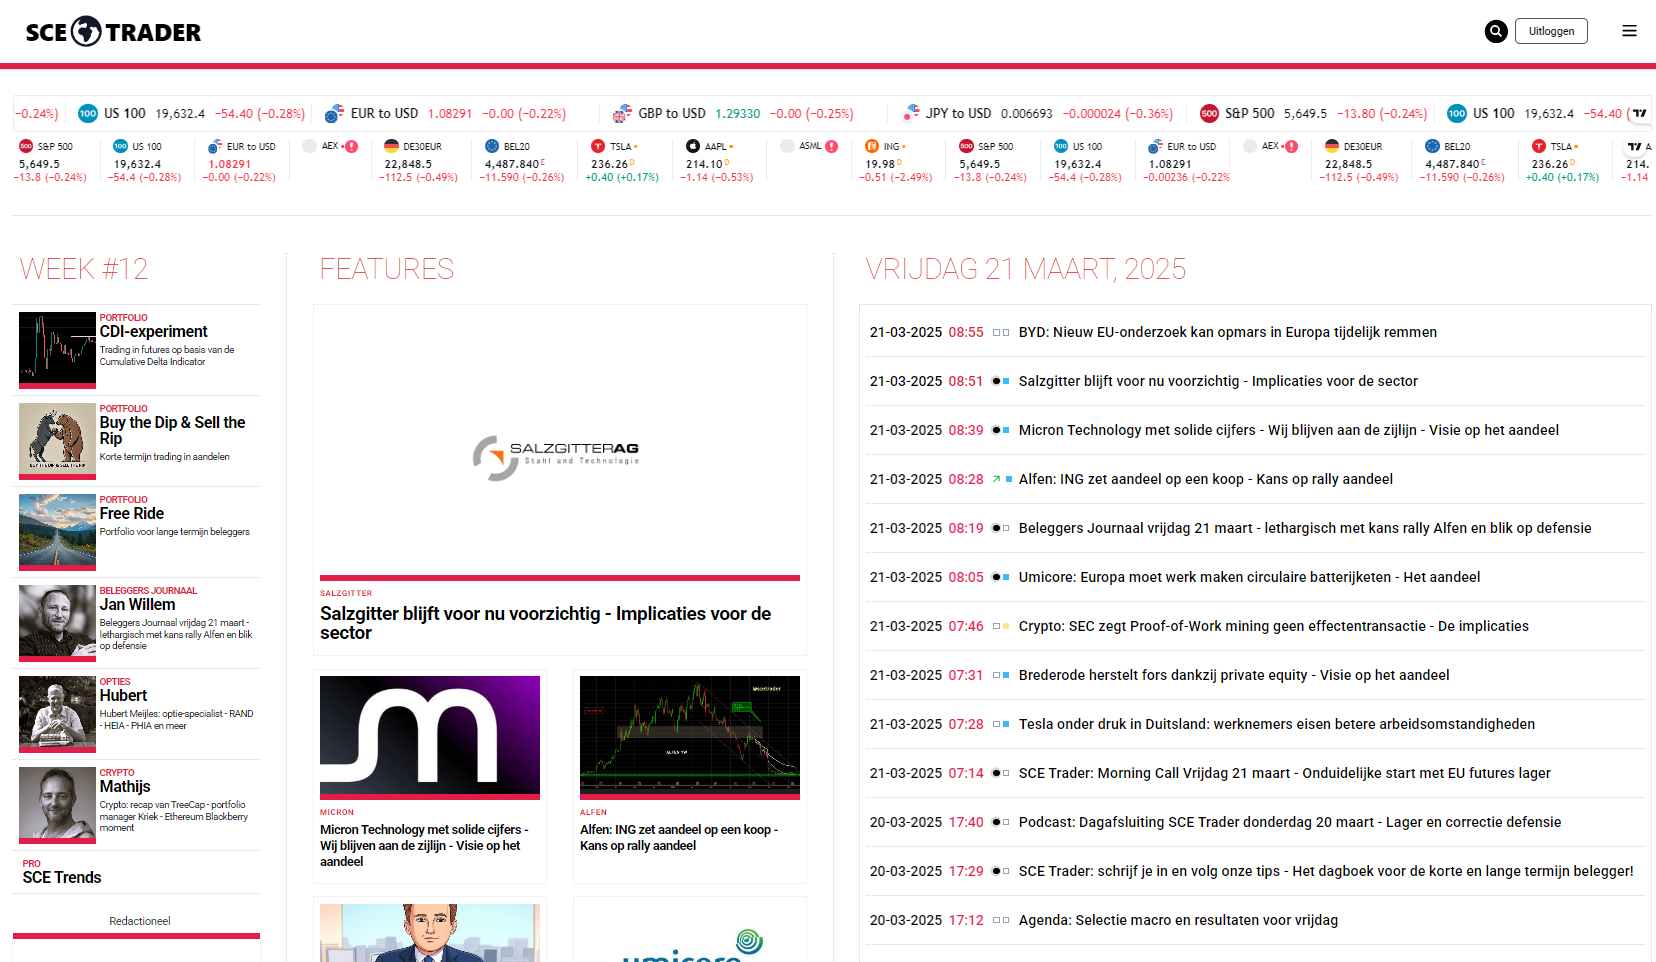Click the JPY to USD rate 0.006693
Viewport: 1656px width, 962px height.
pos(1027,114)
